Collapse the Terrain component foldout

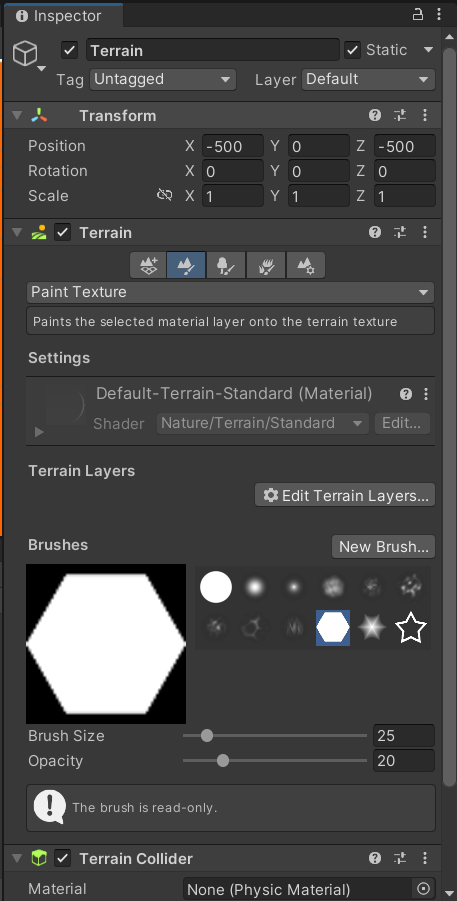[17, 232]
